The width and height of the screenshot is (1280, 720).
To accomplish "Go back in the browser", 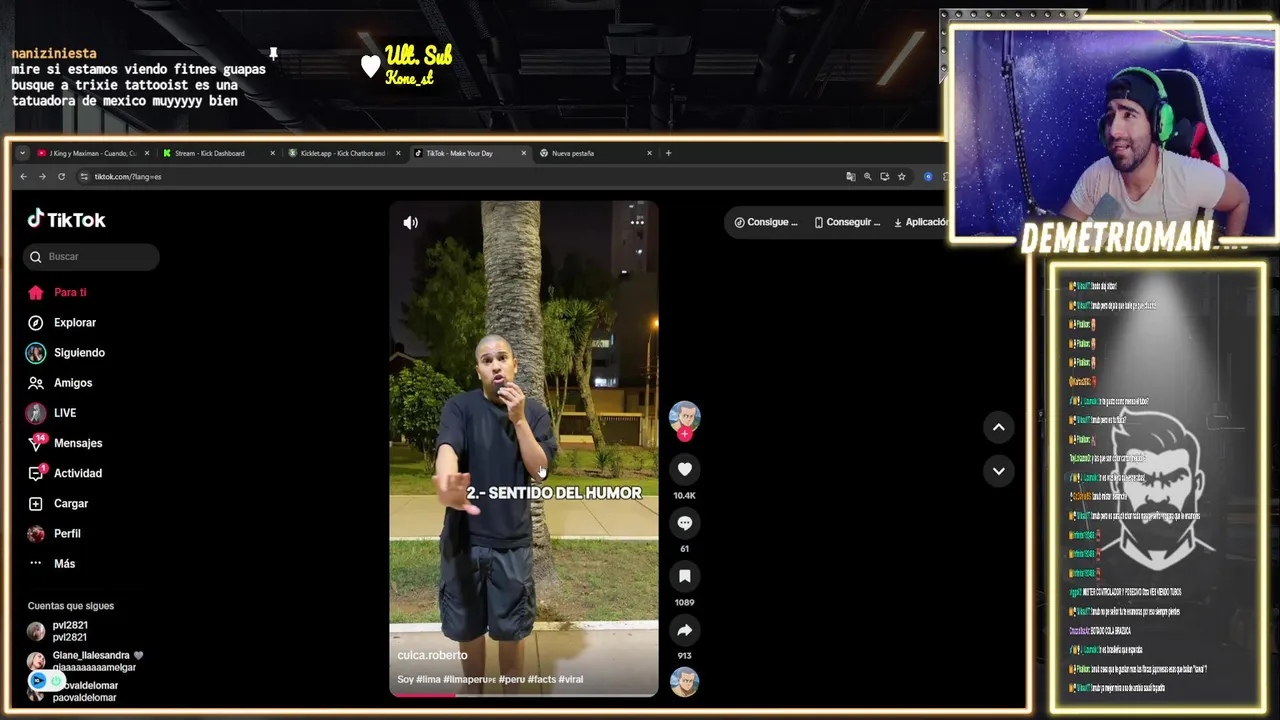I will [x=24, y=177].
